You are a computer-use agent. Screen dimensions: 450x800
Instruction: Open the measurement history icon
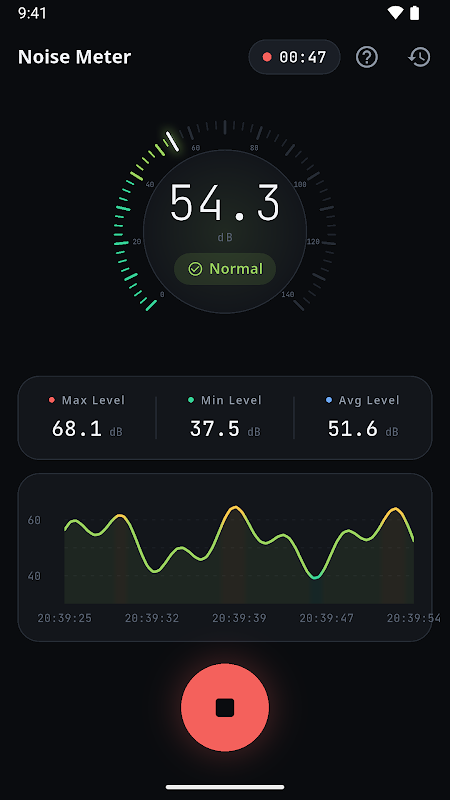pos(419,57)
